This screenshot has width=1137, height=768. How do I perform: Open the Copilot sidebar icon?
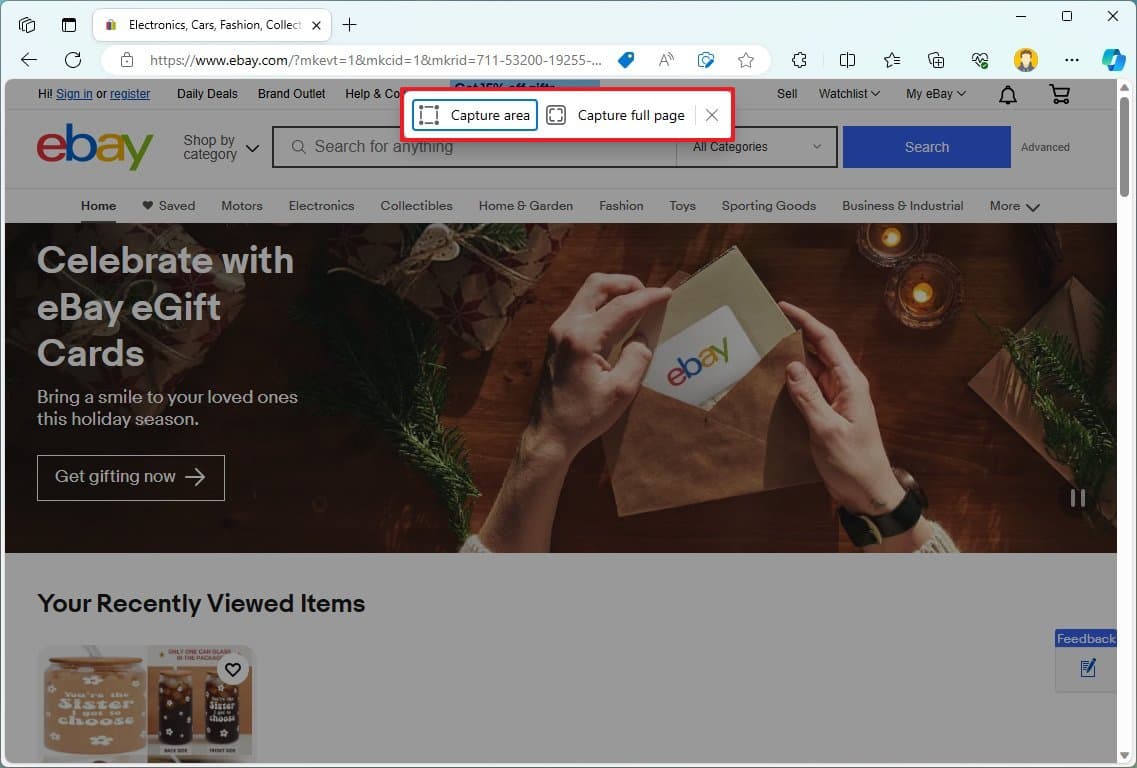coord(1113,60)
